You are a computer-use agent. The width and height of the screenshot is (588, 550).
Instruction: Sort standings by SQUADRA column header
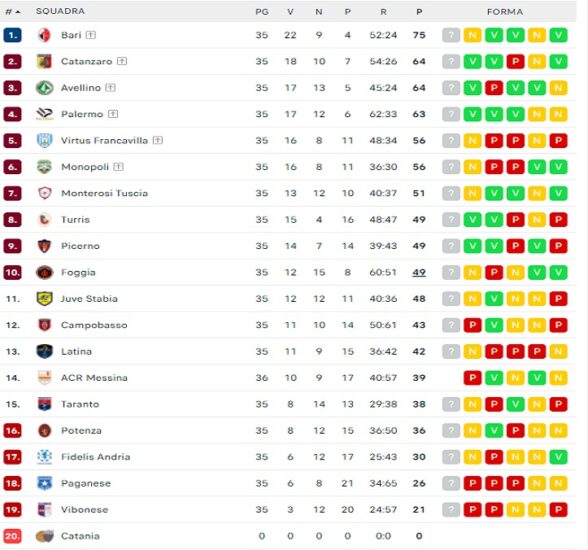(x=60, y=11)
